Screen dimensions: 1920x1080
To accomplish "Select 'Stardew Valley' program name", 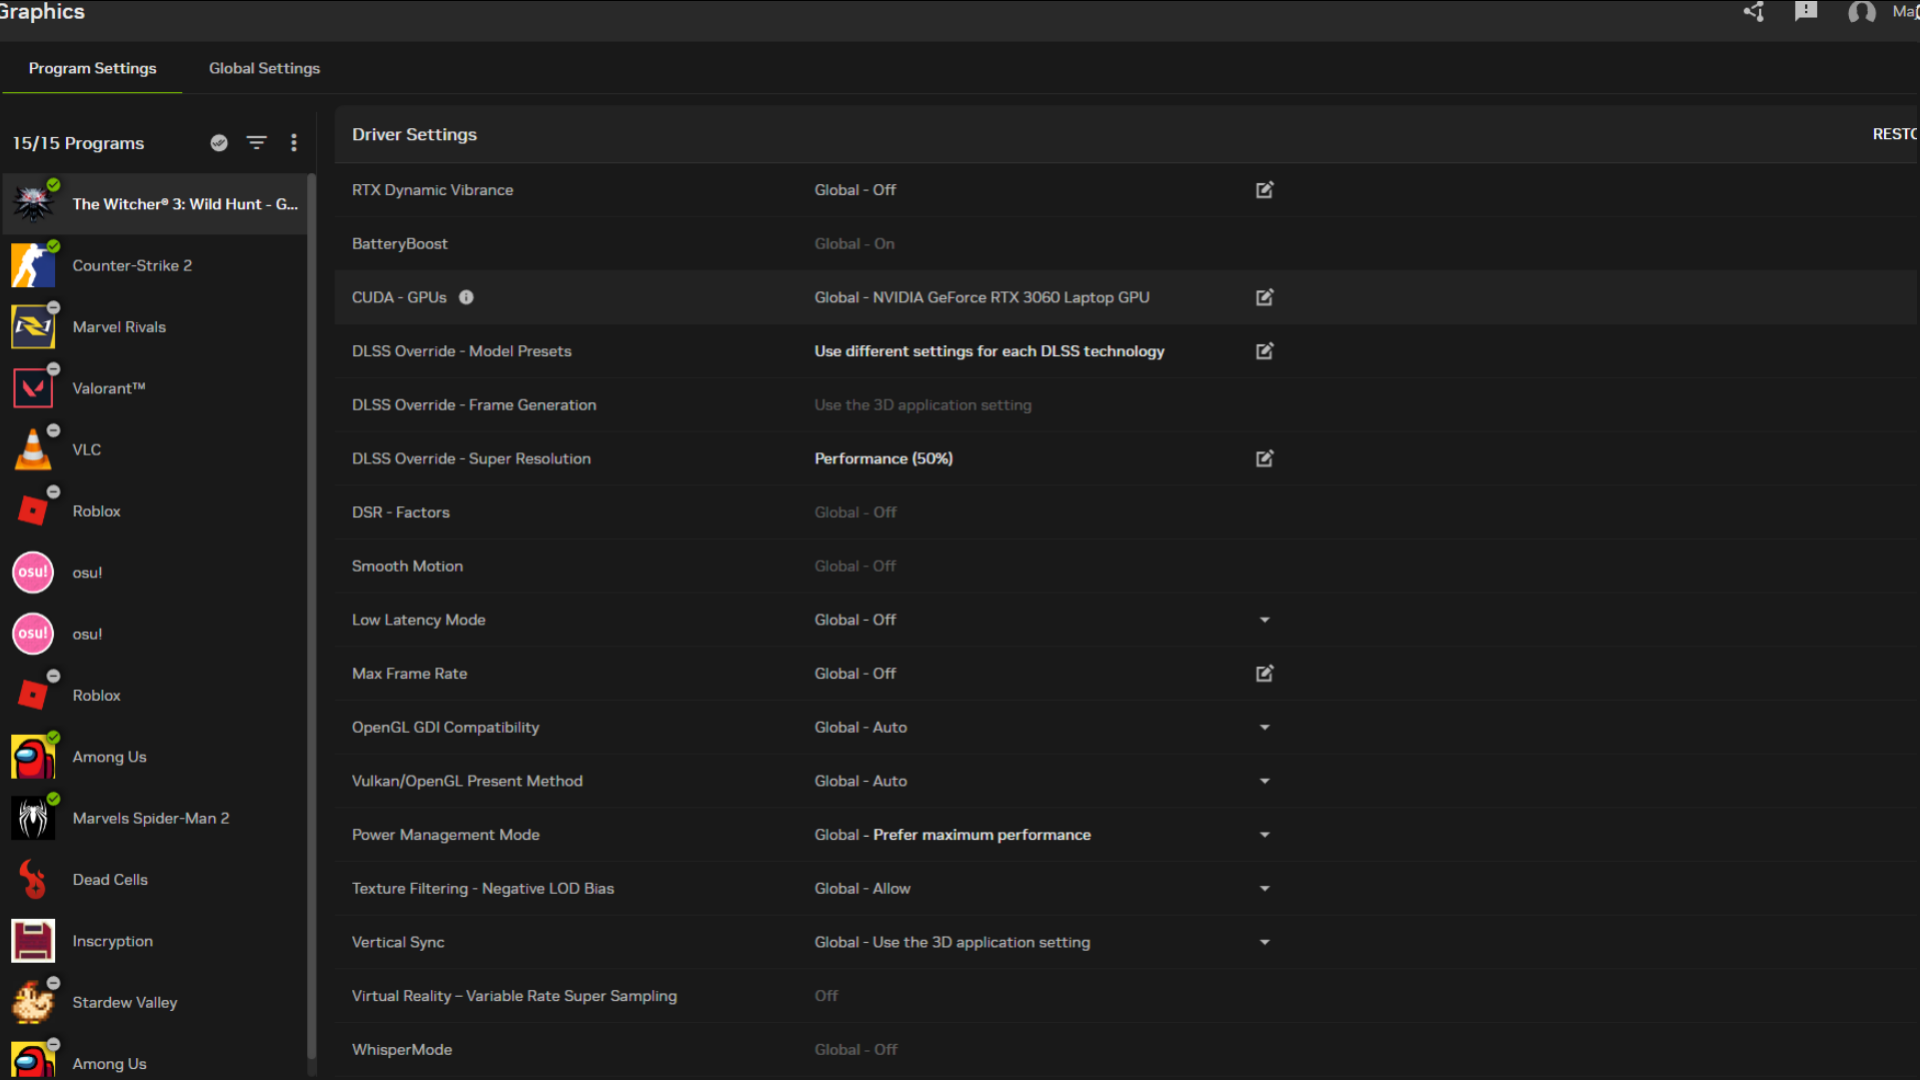I will [x=125, y=1003].
